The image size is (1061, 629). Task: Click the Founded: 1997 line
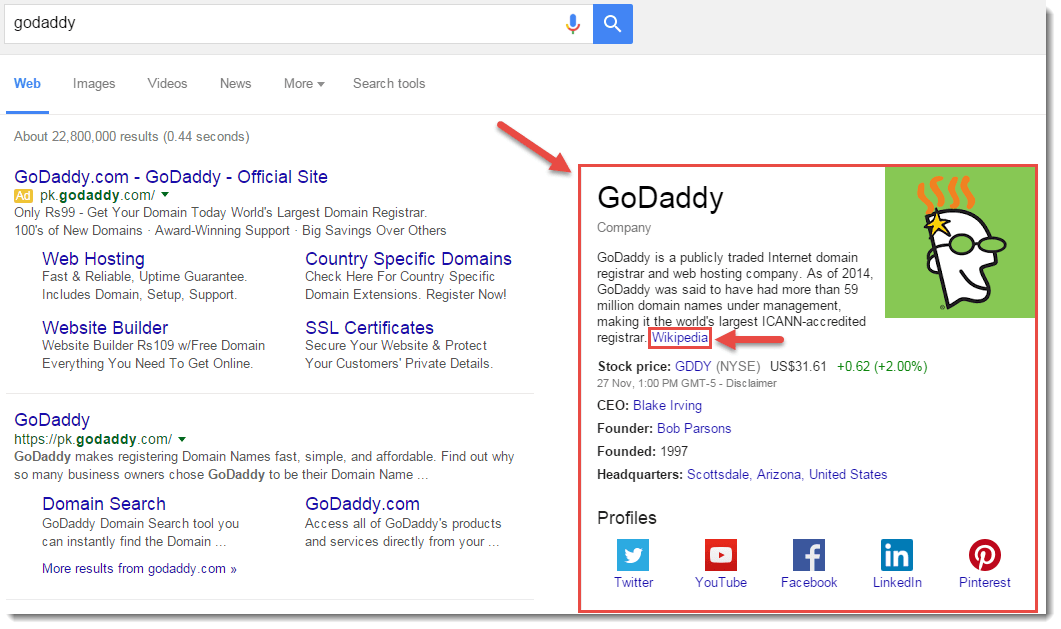pos(642,451)
